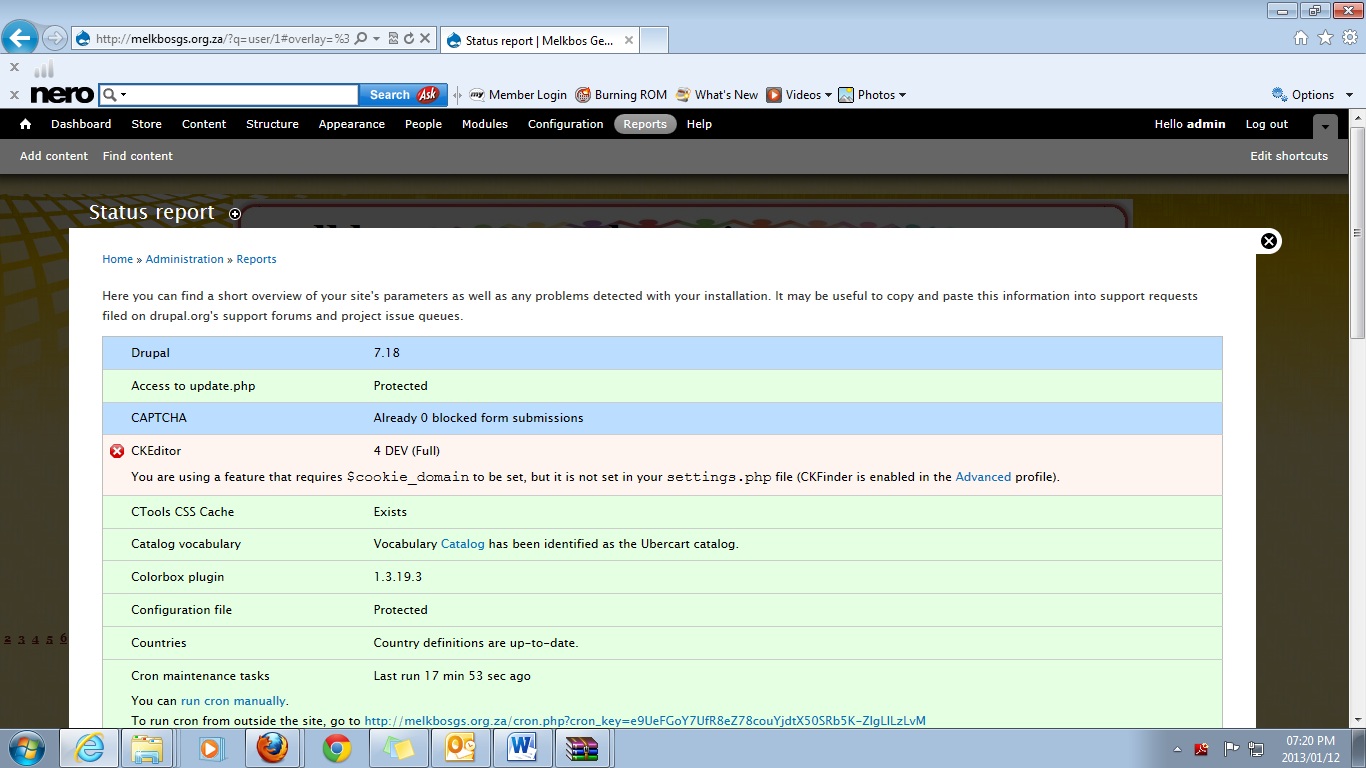Open the browser Home page icon

(x=1301, y=38)
